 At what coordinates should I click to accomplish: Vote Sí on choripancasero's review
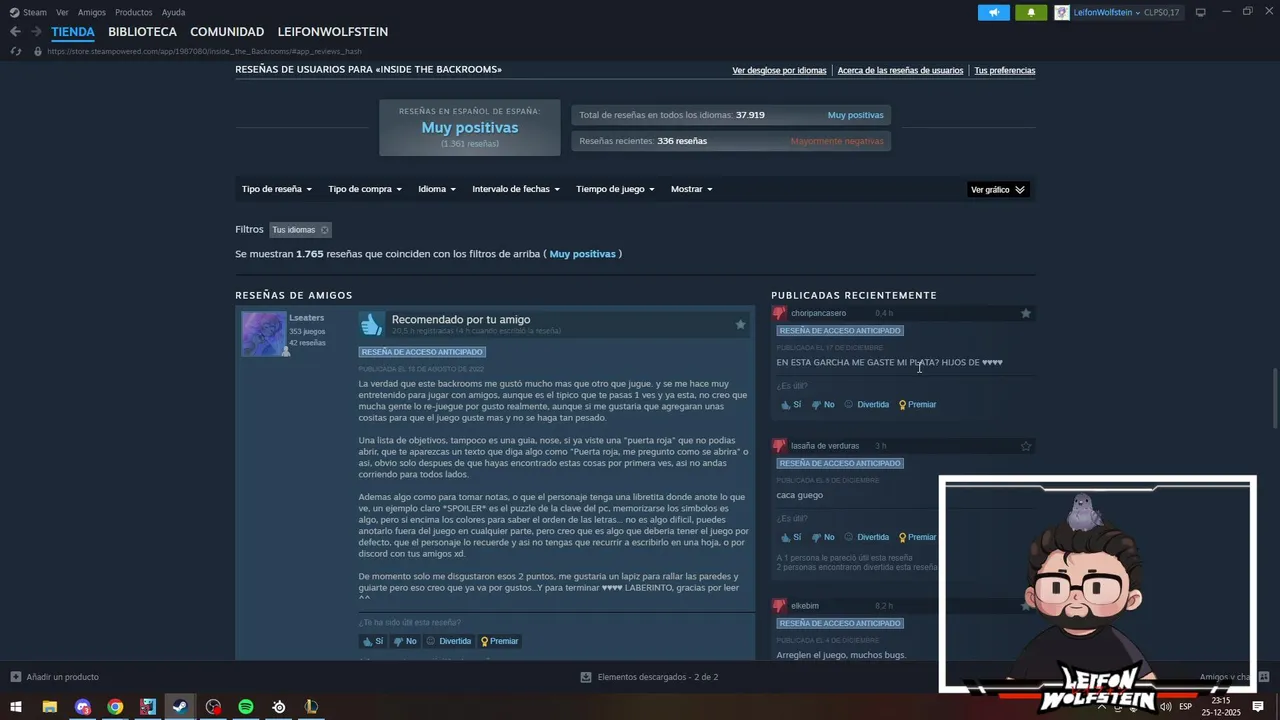(791, 404)
